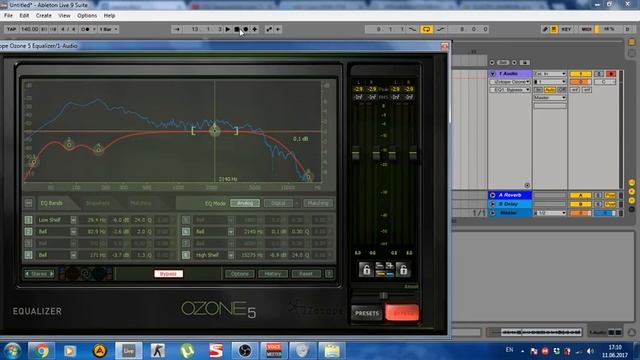Open the Ext. In input type dropdown
The height and width of the screenshot is (360, 640).
pyautogui.click(x=550, y=74)
